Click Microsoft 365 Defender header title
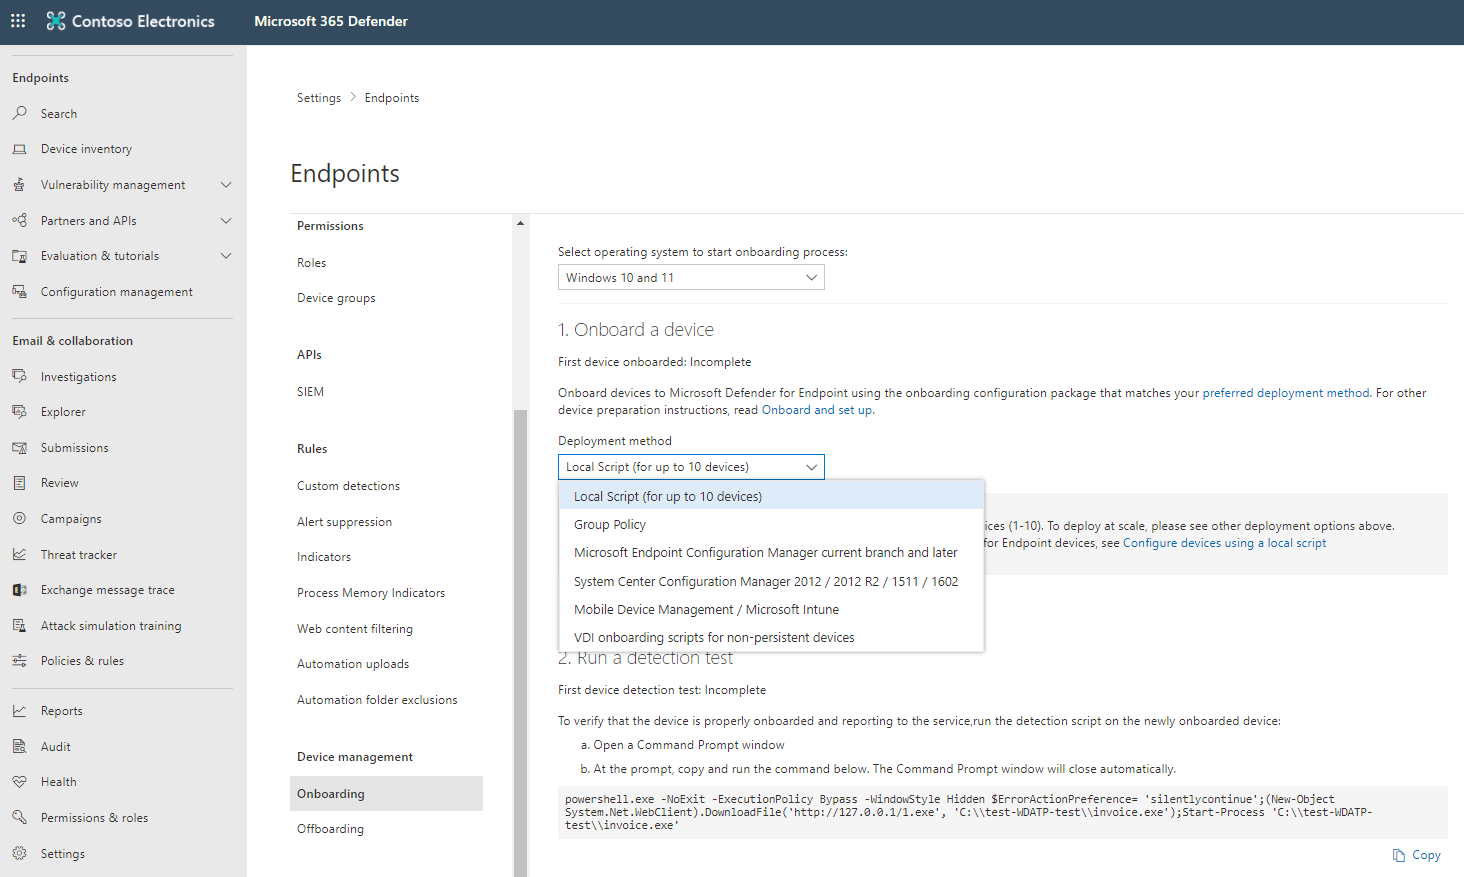 point(331,21)
